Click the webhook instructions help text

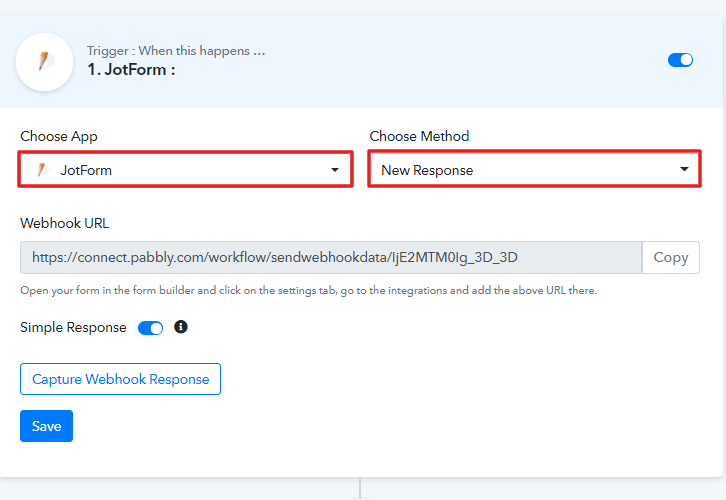coord(308,290)
